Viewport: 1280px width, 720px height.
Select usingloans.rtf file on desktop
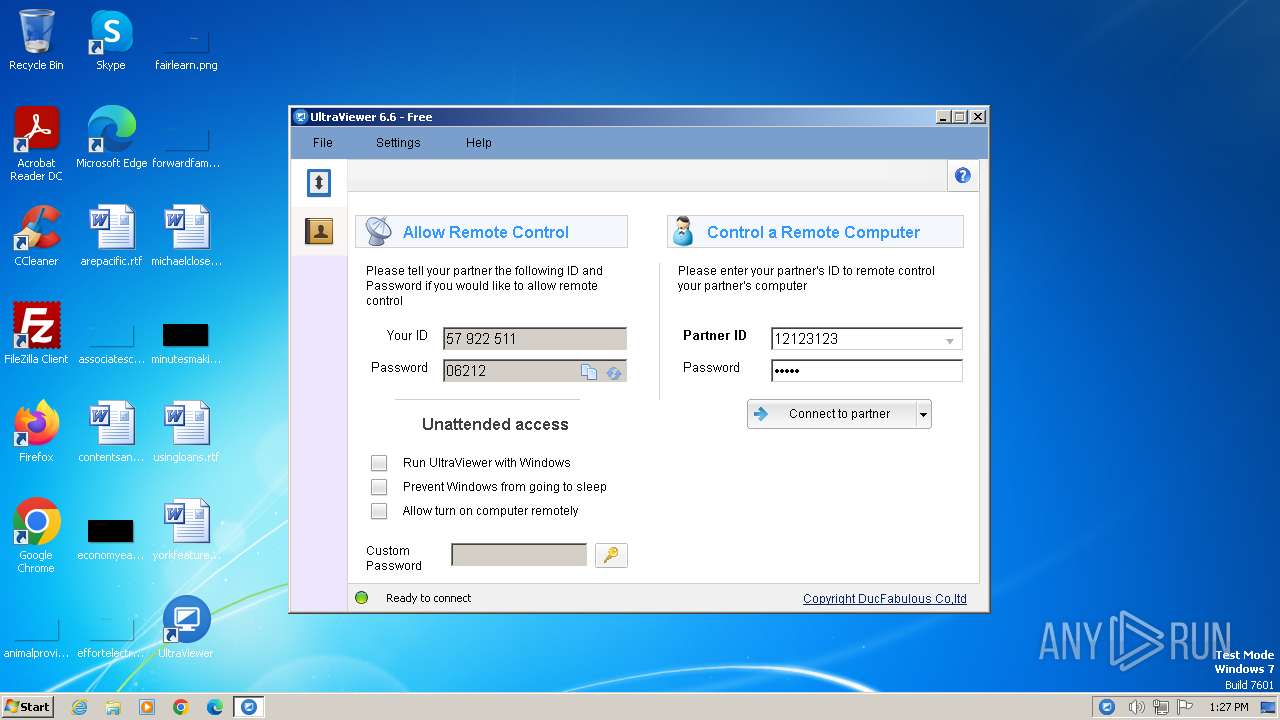pos(186,432)
